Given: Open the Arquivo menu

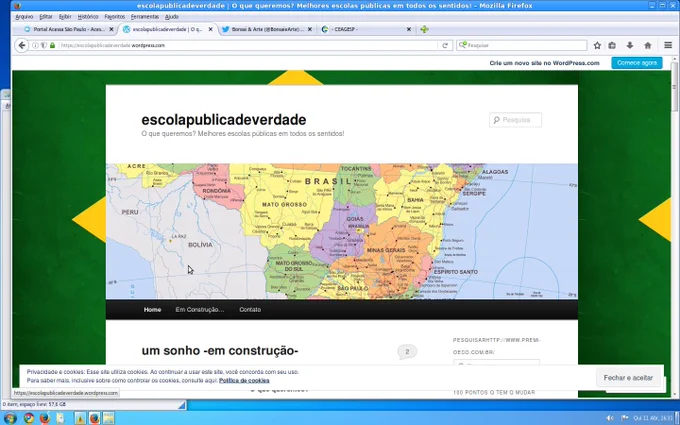Looking at the screenshot, I should point(24,16).
